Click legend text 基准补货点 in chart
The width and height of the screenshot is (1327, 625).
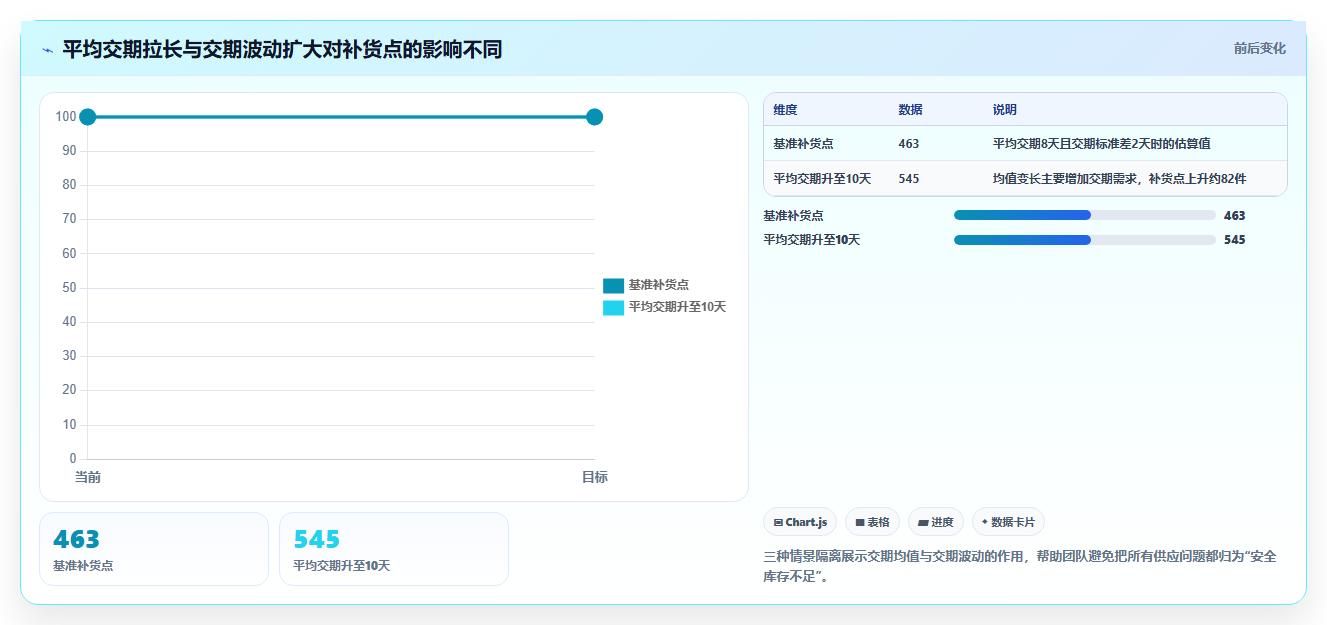(x=658, y=285)
